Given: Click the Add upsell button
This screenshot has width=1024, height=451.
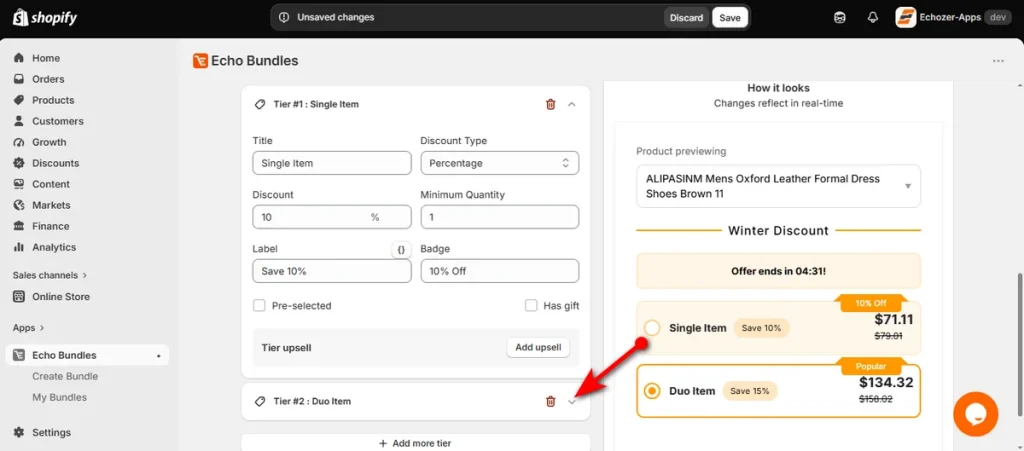Looking at the screenshot, I should click(x=538, y=347).
